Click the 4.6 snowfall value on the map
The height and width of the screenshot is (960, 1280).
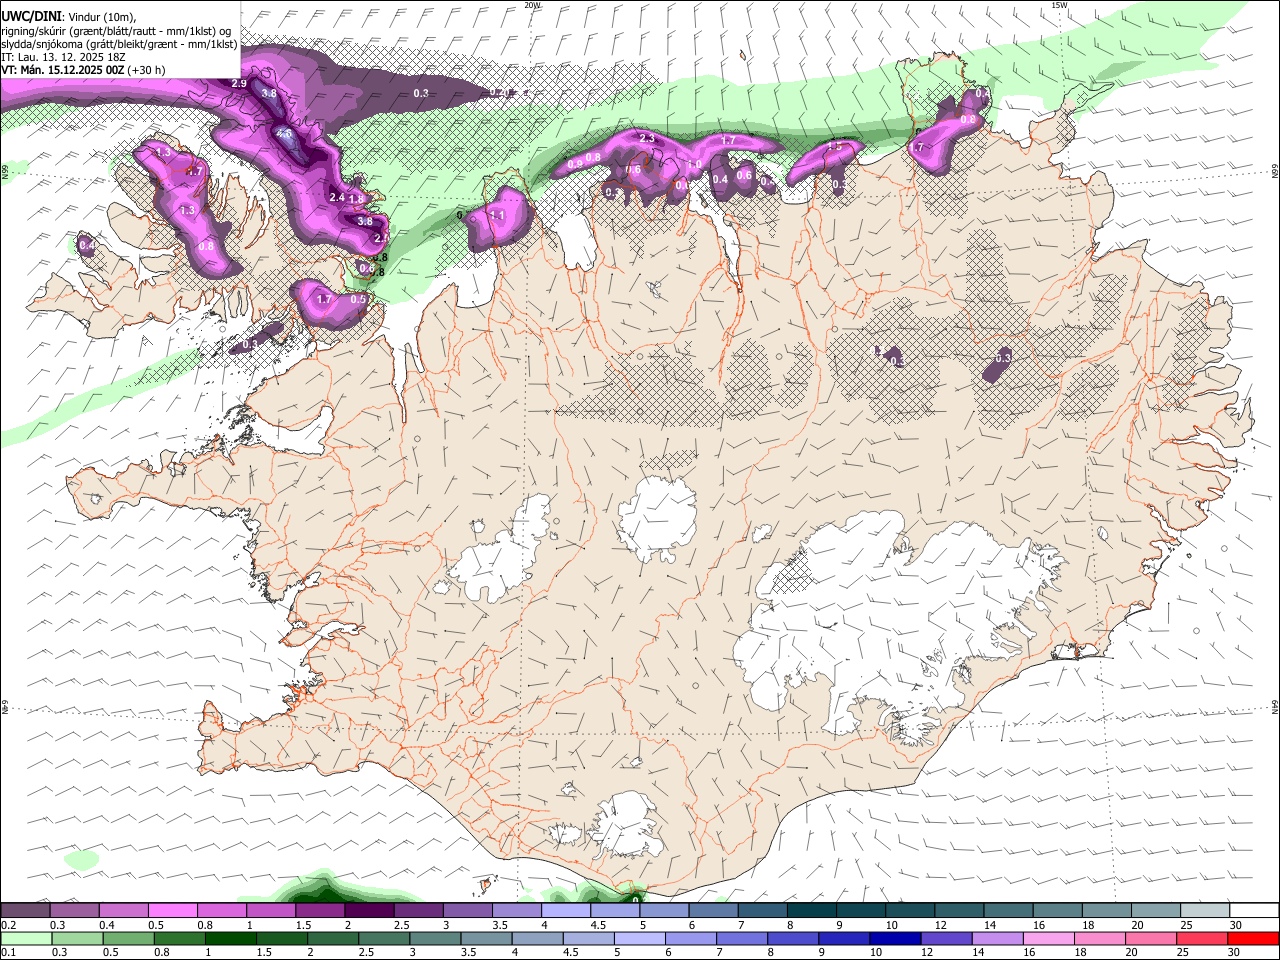tap(284, 134)
